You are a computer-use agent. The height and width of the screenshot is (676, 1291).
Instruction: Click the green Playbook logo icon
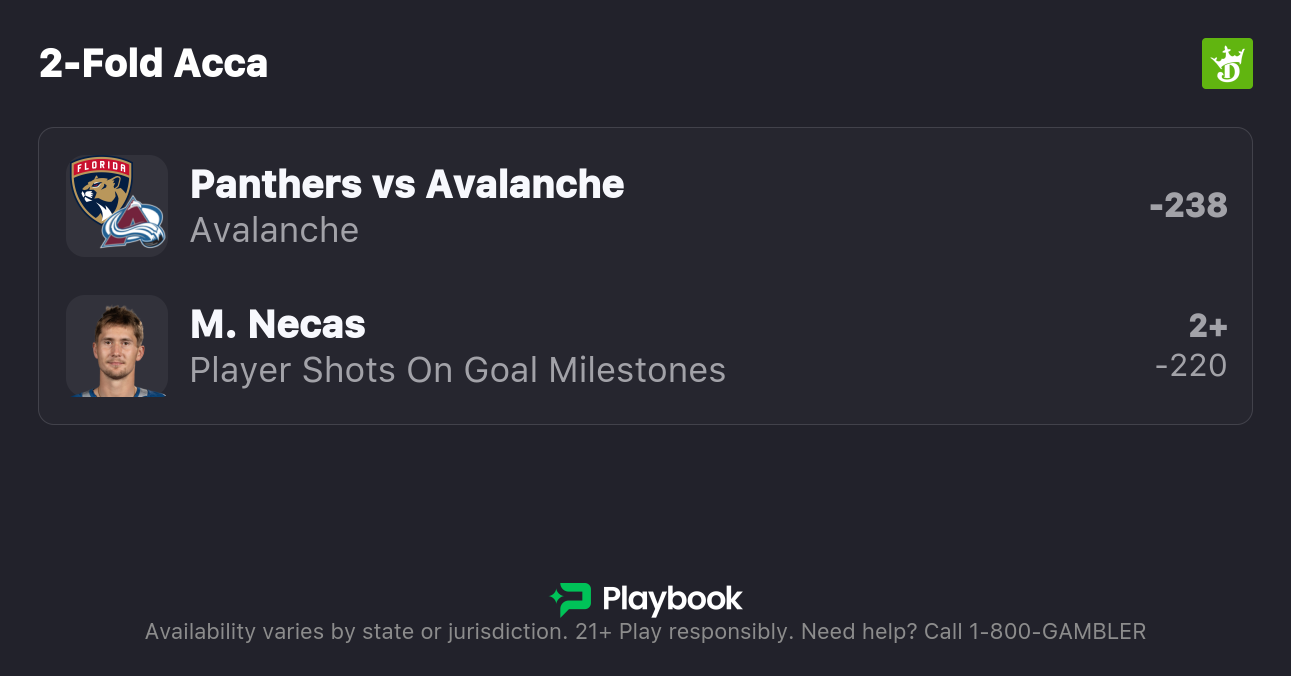[x=571, y=599]
